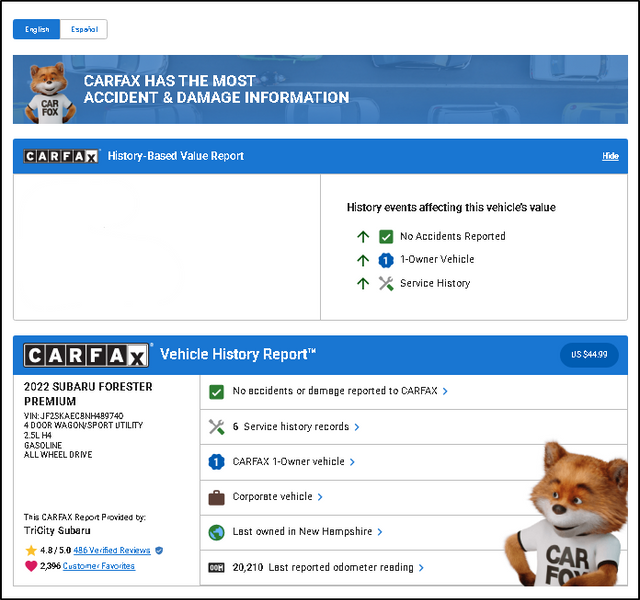Click 'GASOLINE' fuel type text
The image size is (640, 600).
43,445
